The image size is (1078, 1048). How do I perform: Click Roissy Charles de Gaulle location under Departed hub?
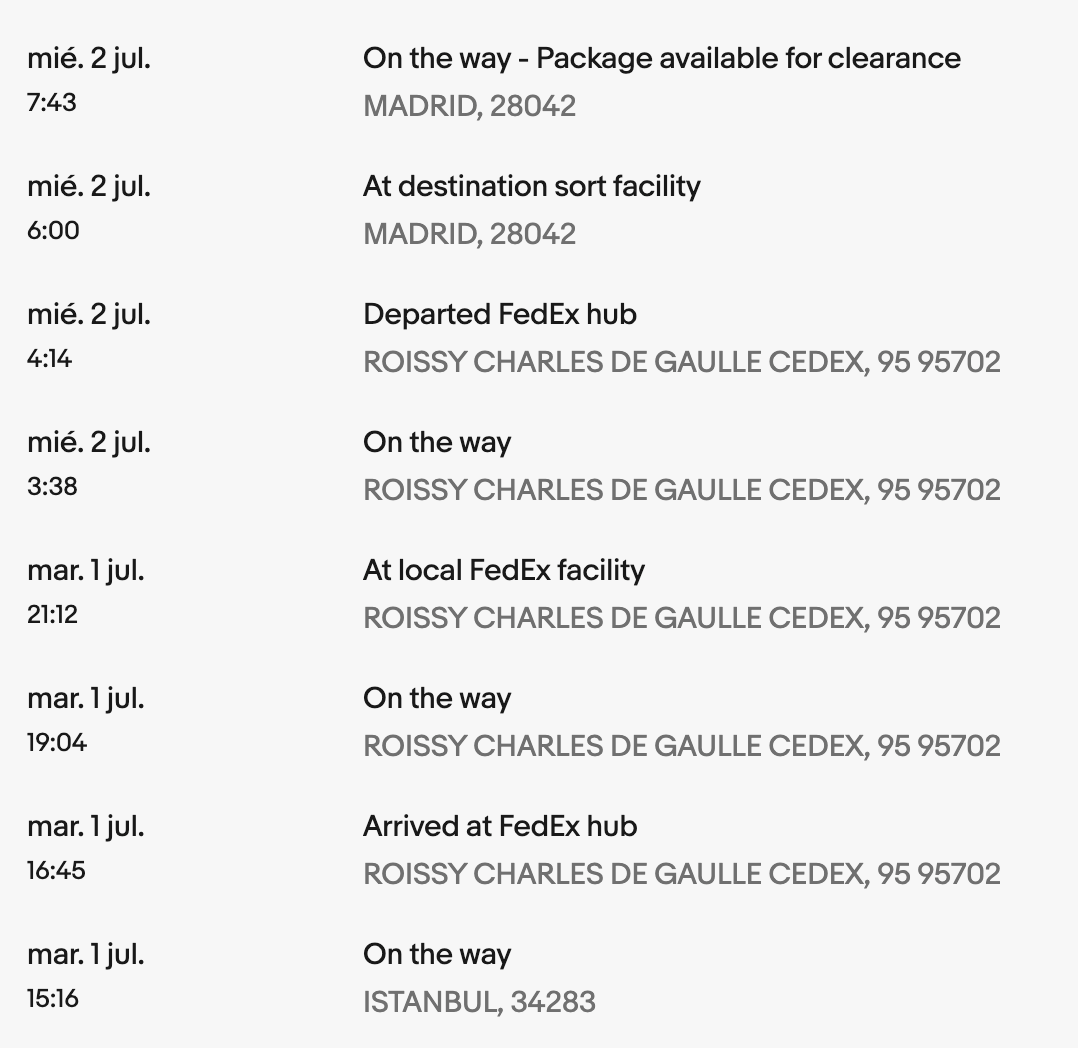(x=681, y=362)
